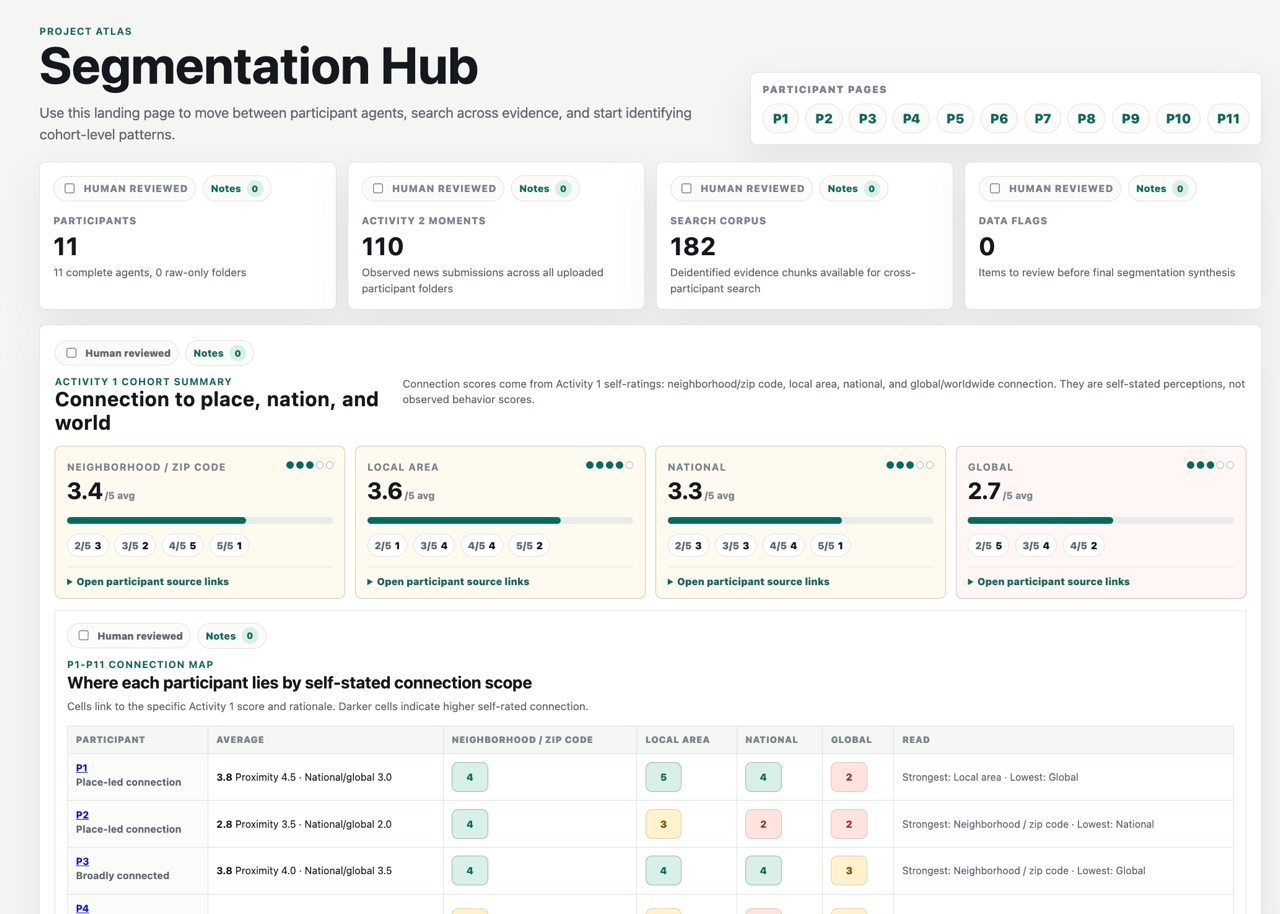The image size is (1280, 914).
Task: Select the 5/5 pill in Neighborhood card
Action: (x=229, y=546)
